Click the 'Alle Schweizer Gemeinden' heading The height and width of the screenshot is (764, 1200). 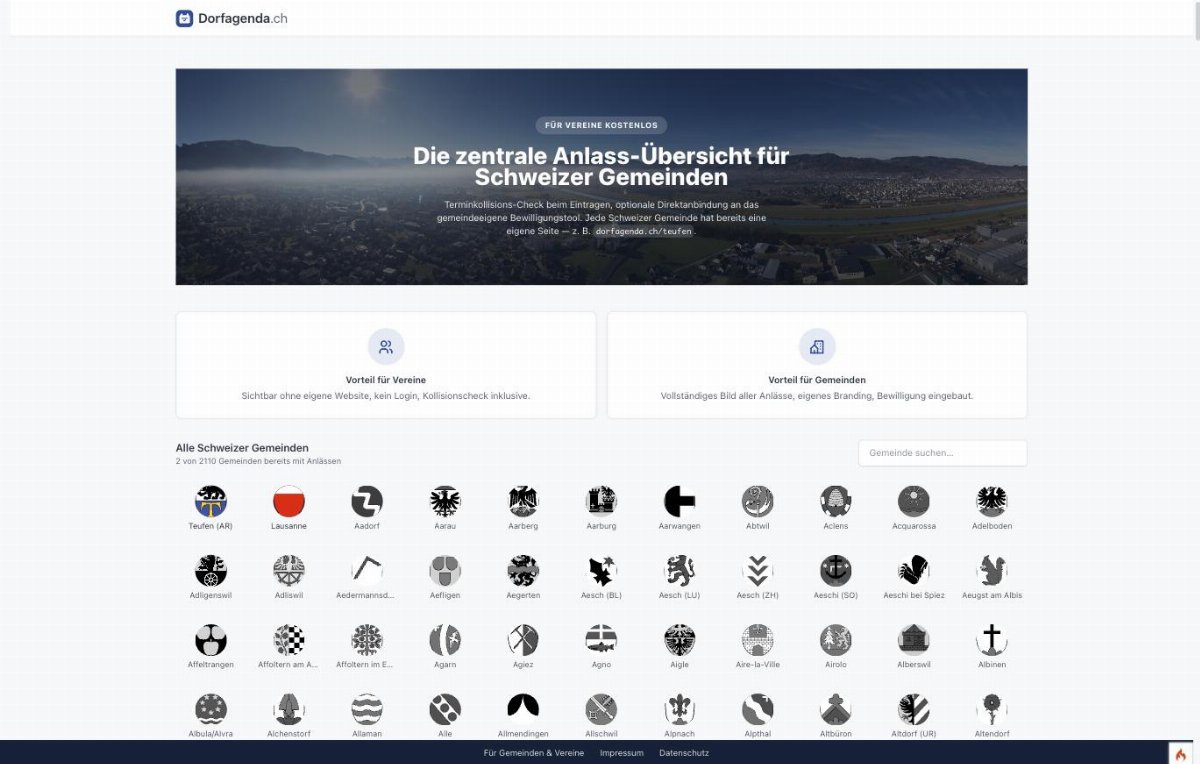[242, 448]
